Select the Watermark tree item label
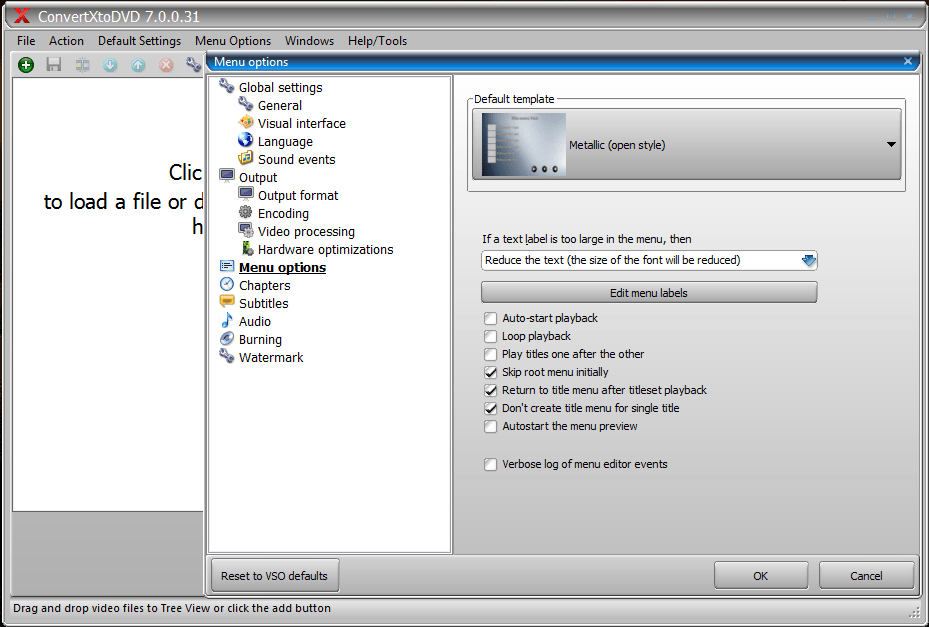929x627 pixels. coord(271,357)
